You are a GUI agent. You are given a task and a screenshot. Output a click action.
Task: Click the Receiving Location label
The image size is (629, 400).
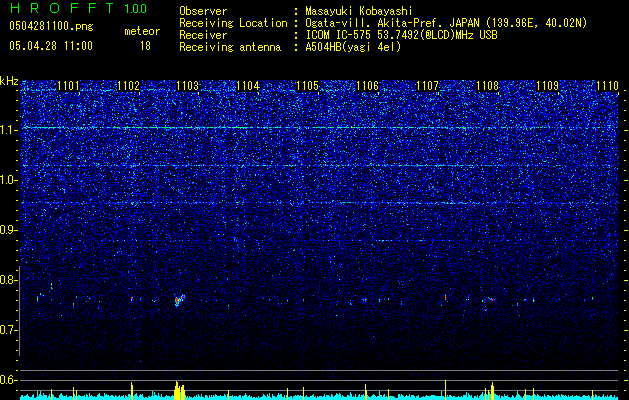(233, 23)
